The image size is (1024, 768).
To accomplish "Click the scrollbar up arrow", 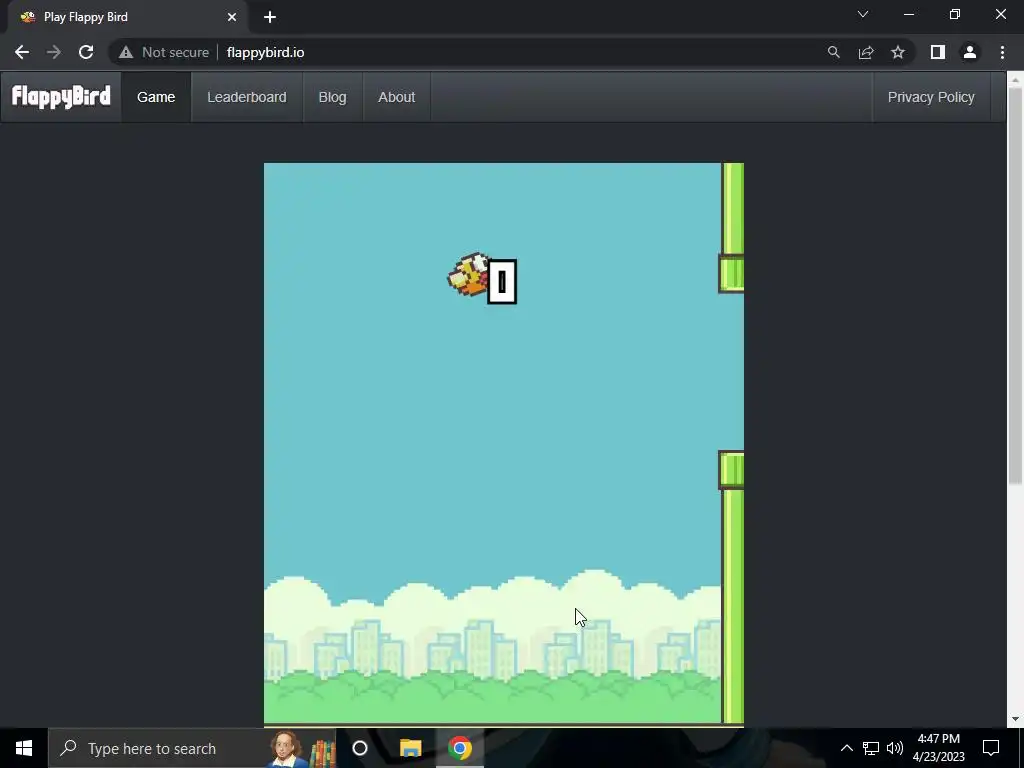I will (1015, 80).
